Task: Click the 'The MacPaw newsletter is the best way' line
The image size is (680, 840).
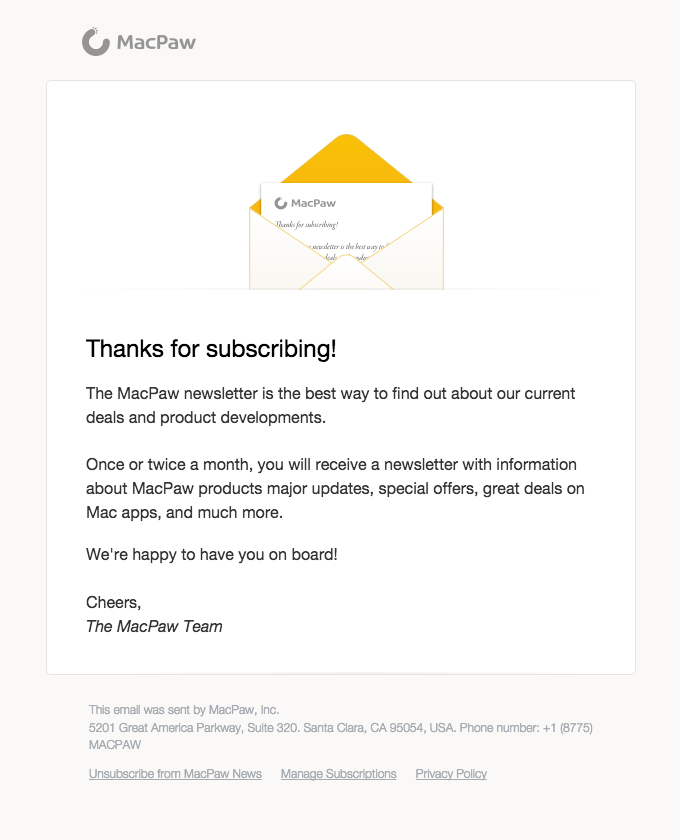Action: (330, 393)
